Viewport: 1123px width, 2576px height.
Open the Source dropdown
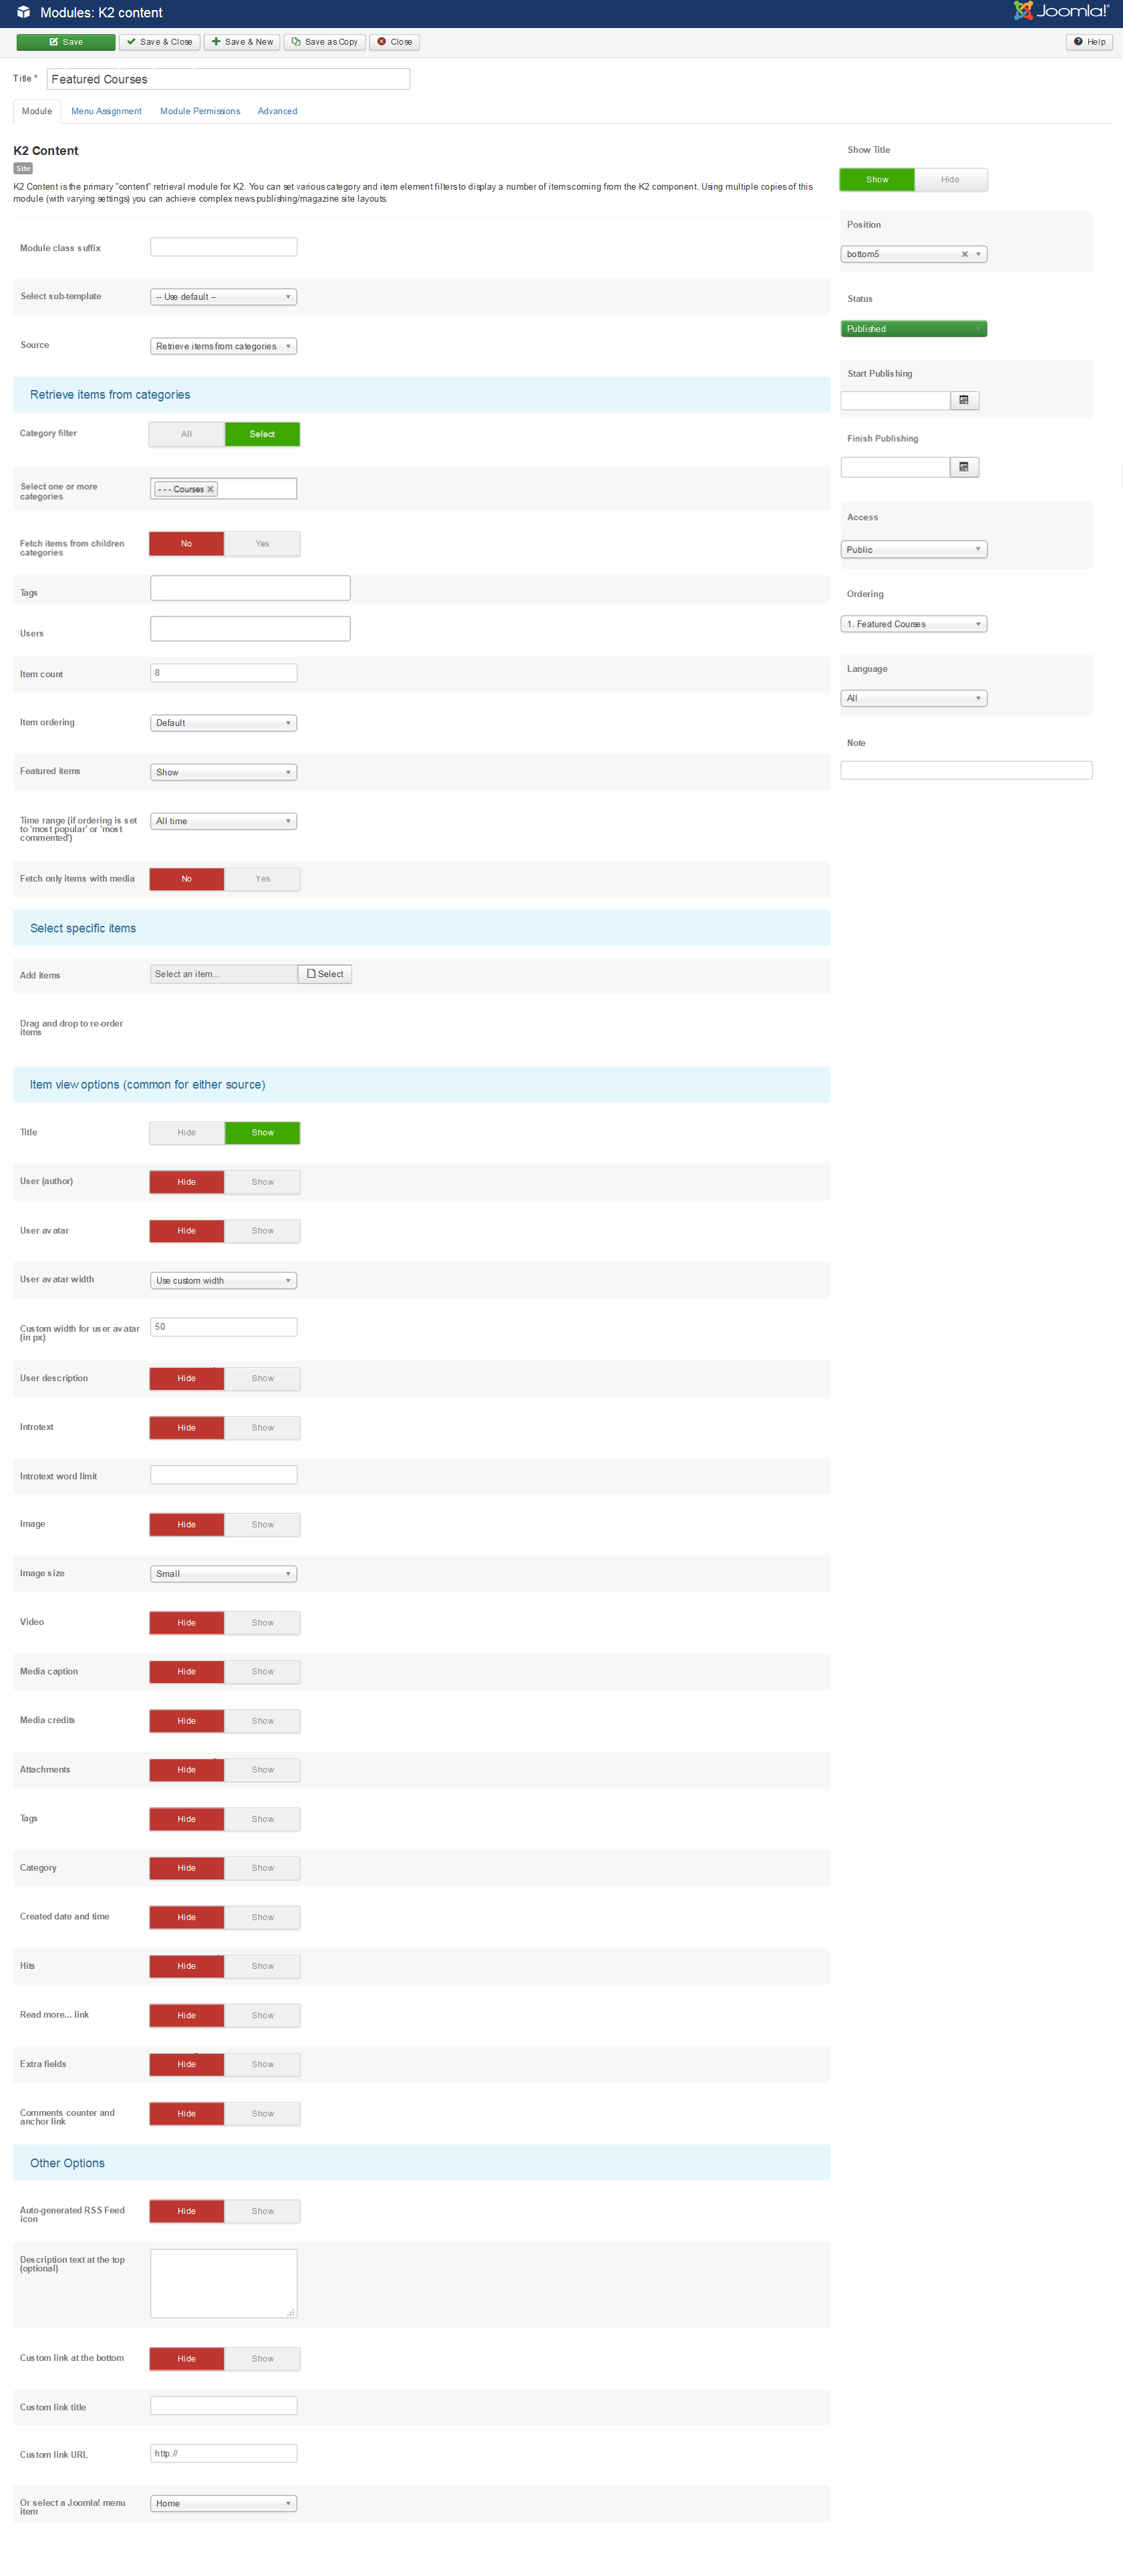pyautogui.click(x=224, y=346)
